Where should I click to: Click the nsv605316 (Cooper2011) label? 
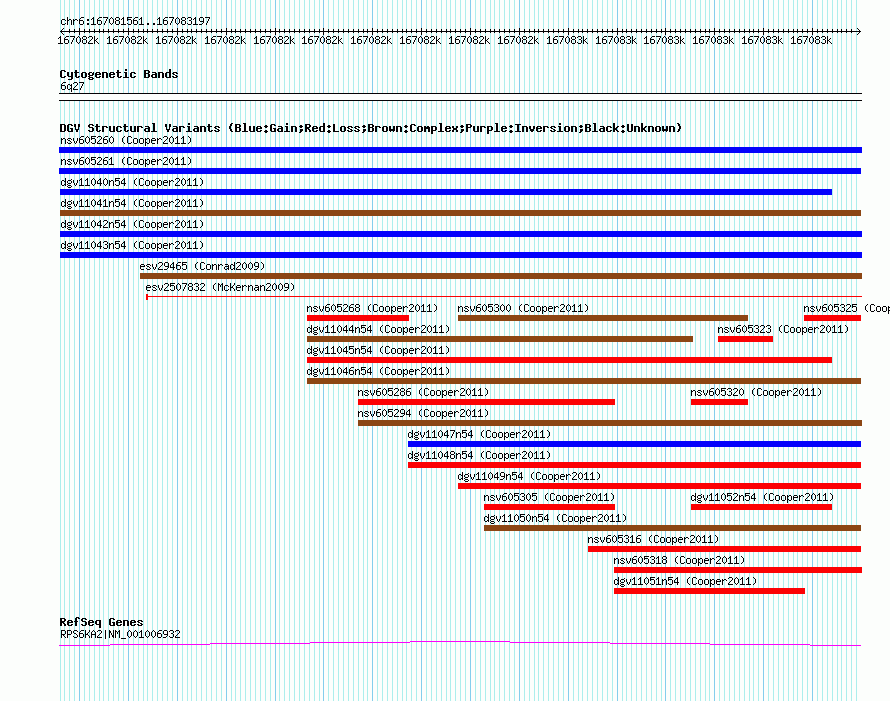coord(653,539)
